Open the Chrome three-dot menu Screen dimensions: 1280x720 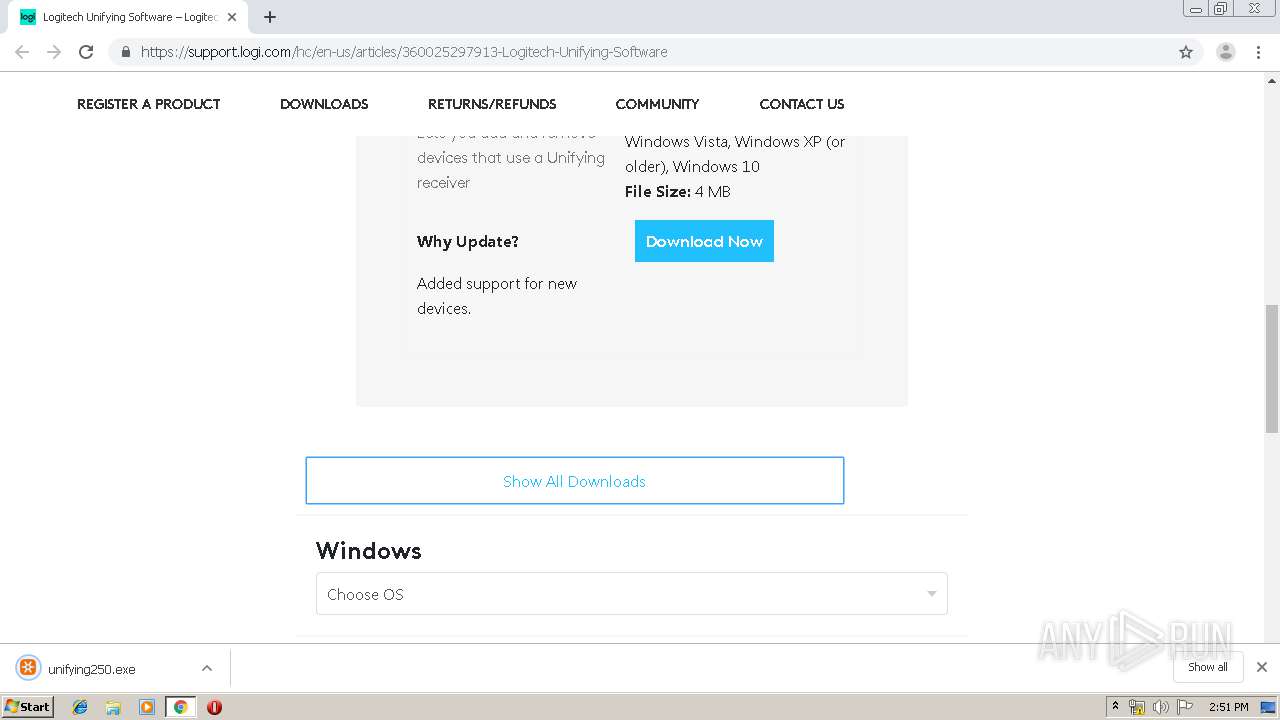pyautogui.click(x=1259, y=52)
